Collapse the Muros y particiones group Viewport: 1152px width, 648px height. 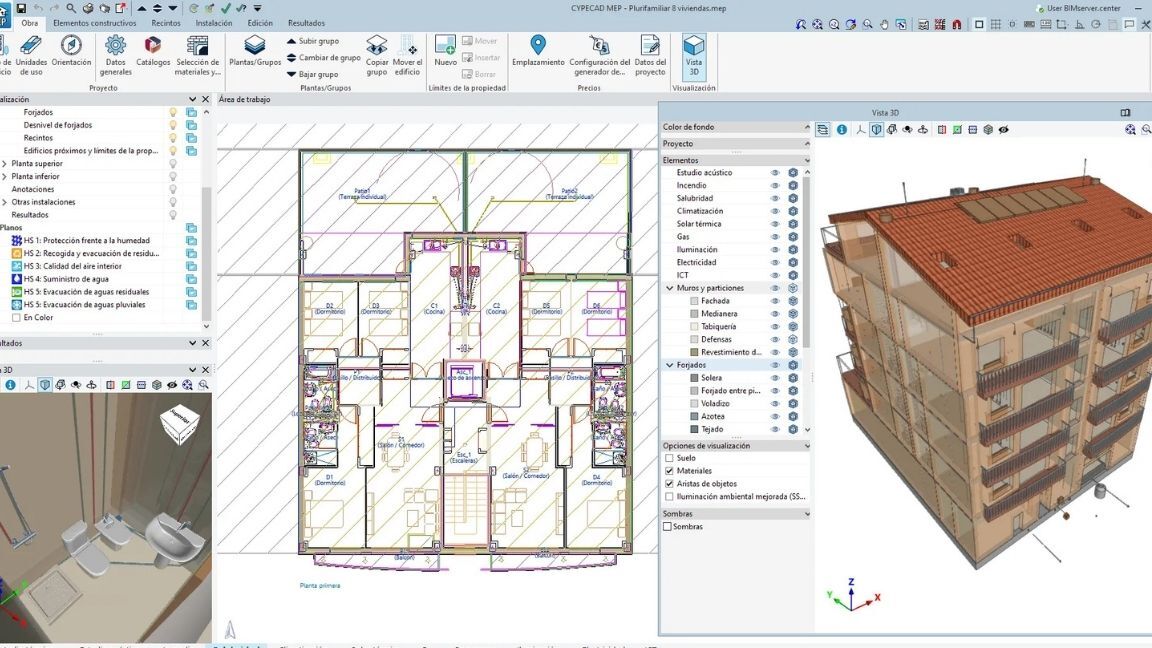[670, 288]
